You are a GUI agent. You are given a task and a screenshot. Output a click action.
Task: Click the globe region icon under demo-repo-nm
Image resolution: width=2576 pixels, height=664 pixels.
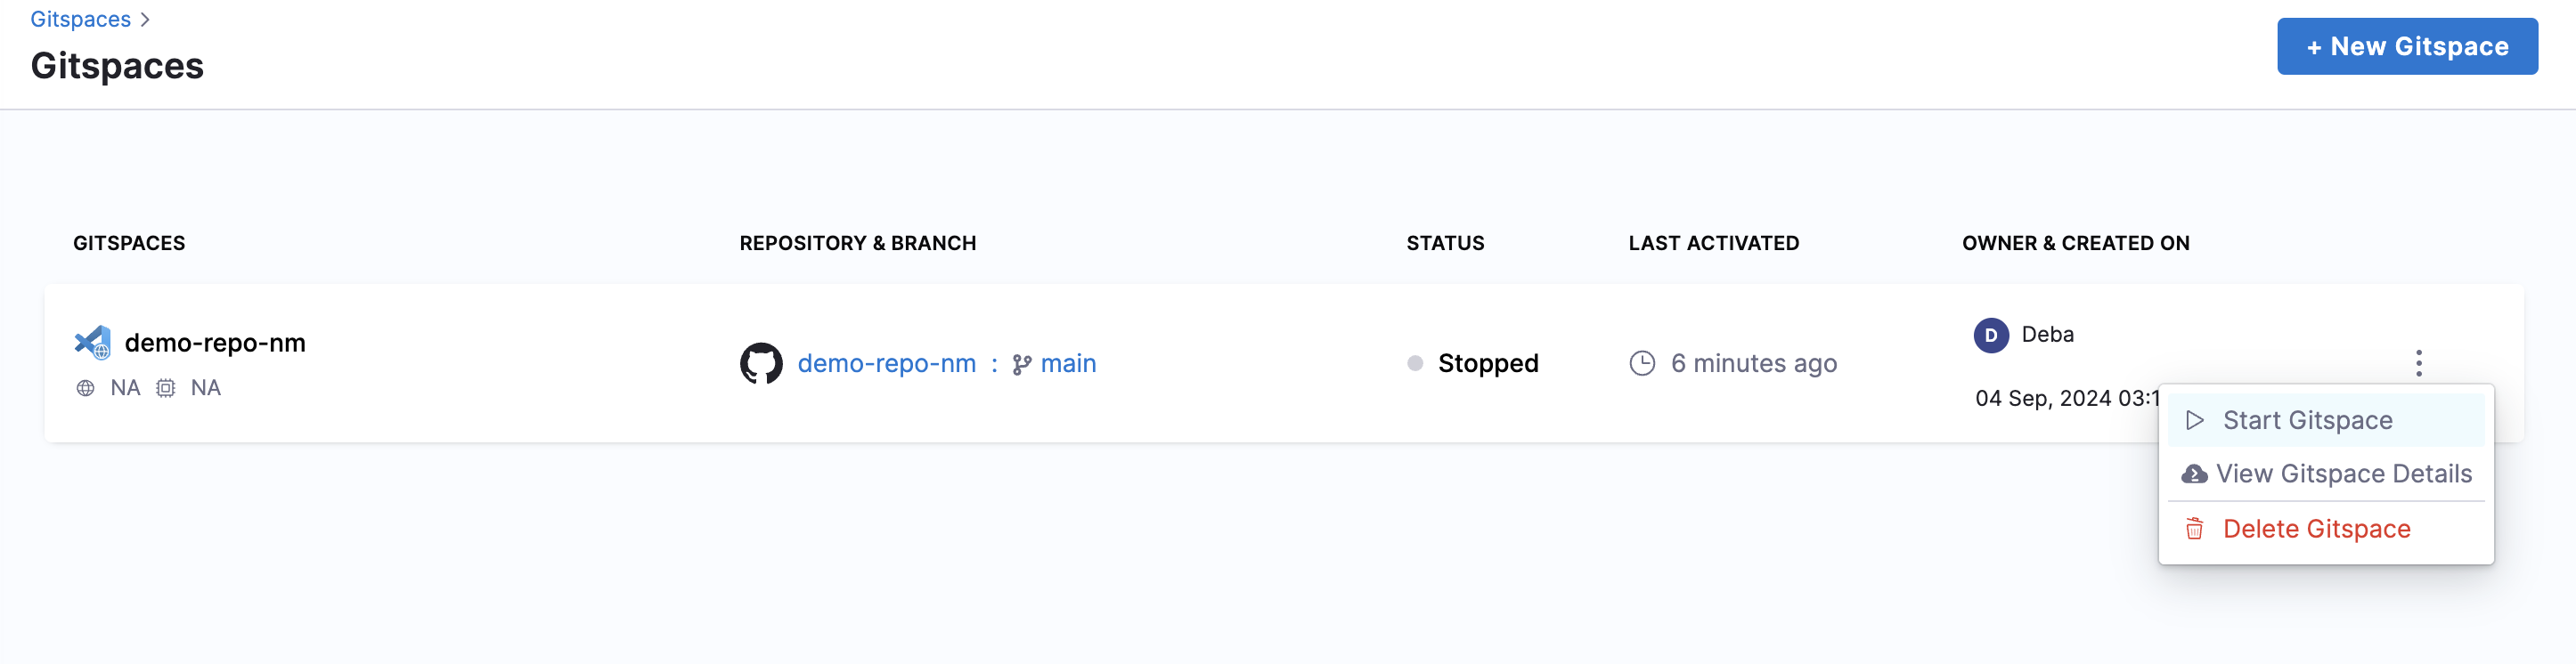tap(86, 388)
